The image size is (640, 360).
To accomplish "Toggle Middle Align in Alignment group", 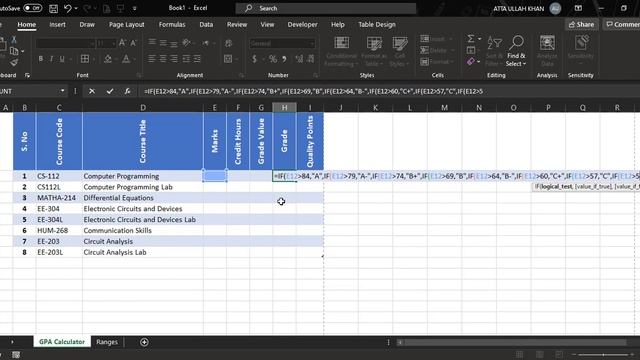I will (163, 42).
